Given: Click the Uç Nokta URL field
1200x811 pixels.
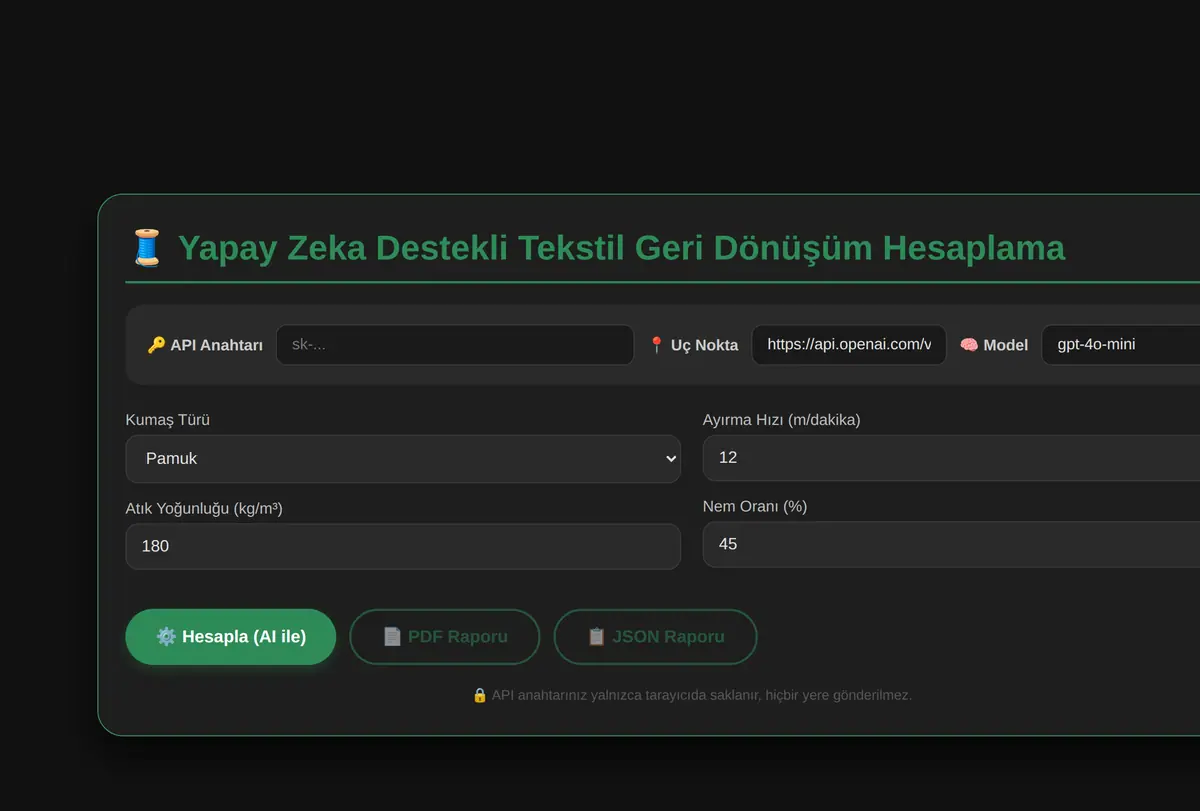Looking at the screenshot, I should point(849,345).
